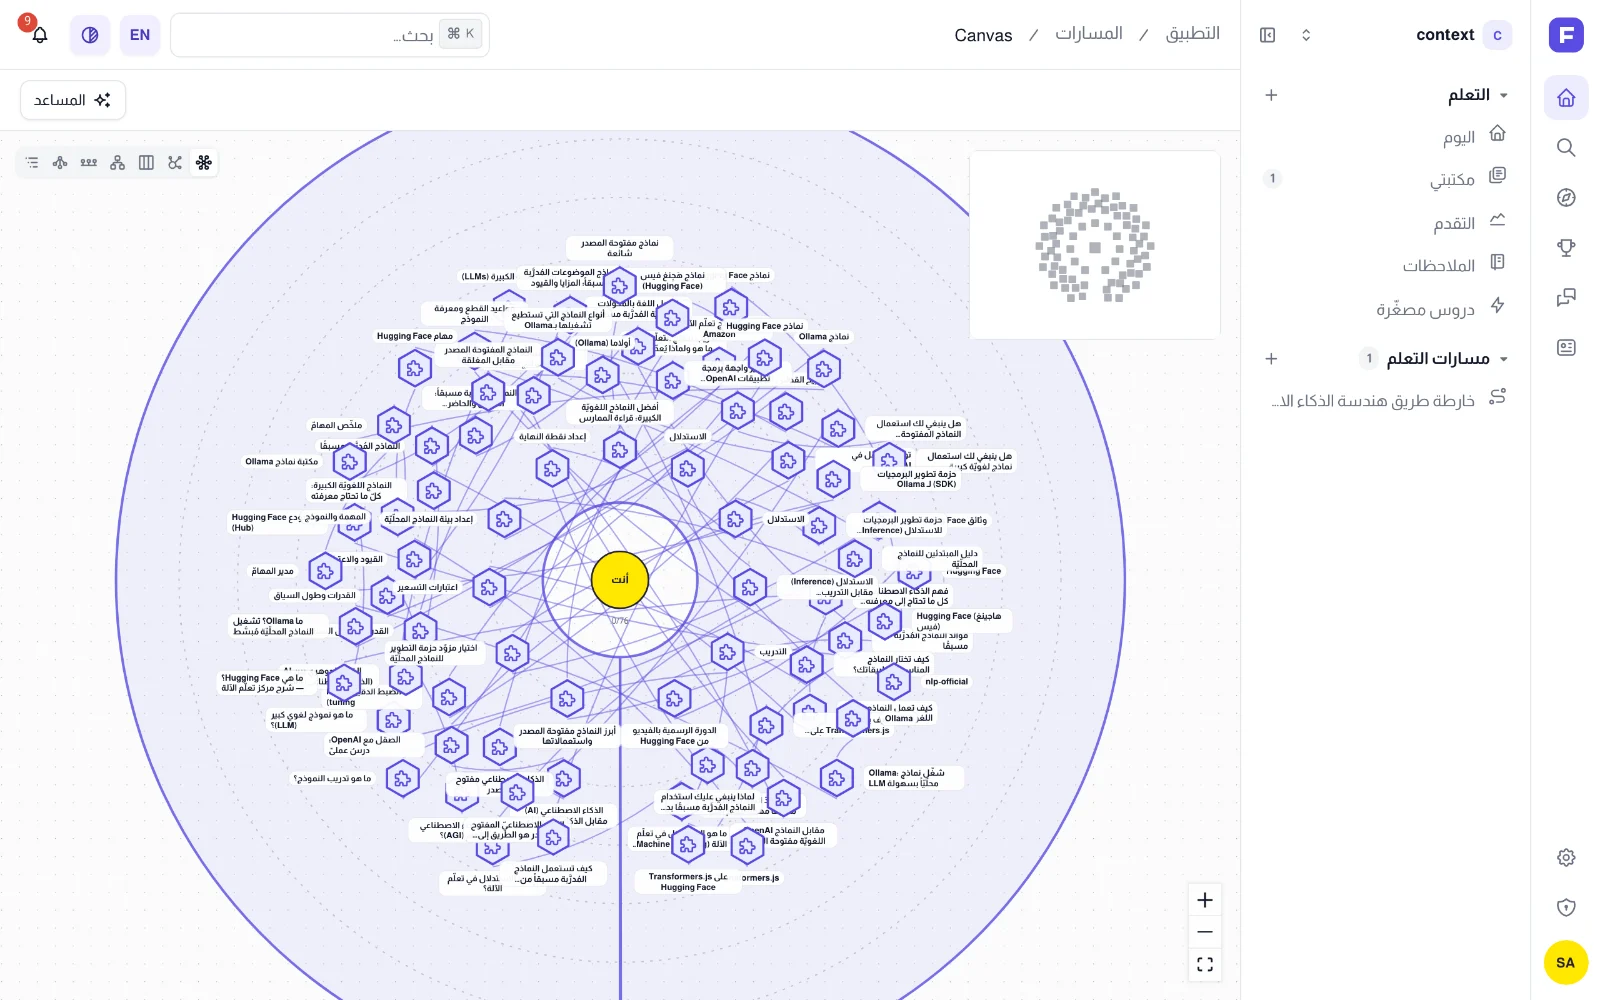The height and width of the screenshot is (1000, 1600).
Task: Open the notifications bell
Action: point(40,35)
